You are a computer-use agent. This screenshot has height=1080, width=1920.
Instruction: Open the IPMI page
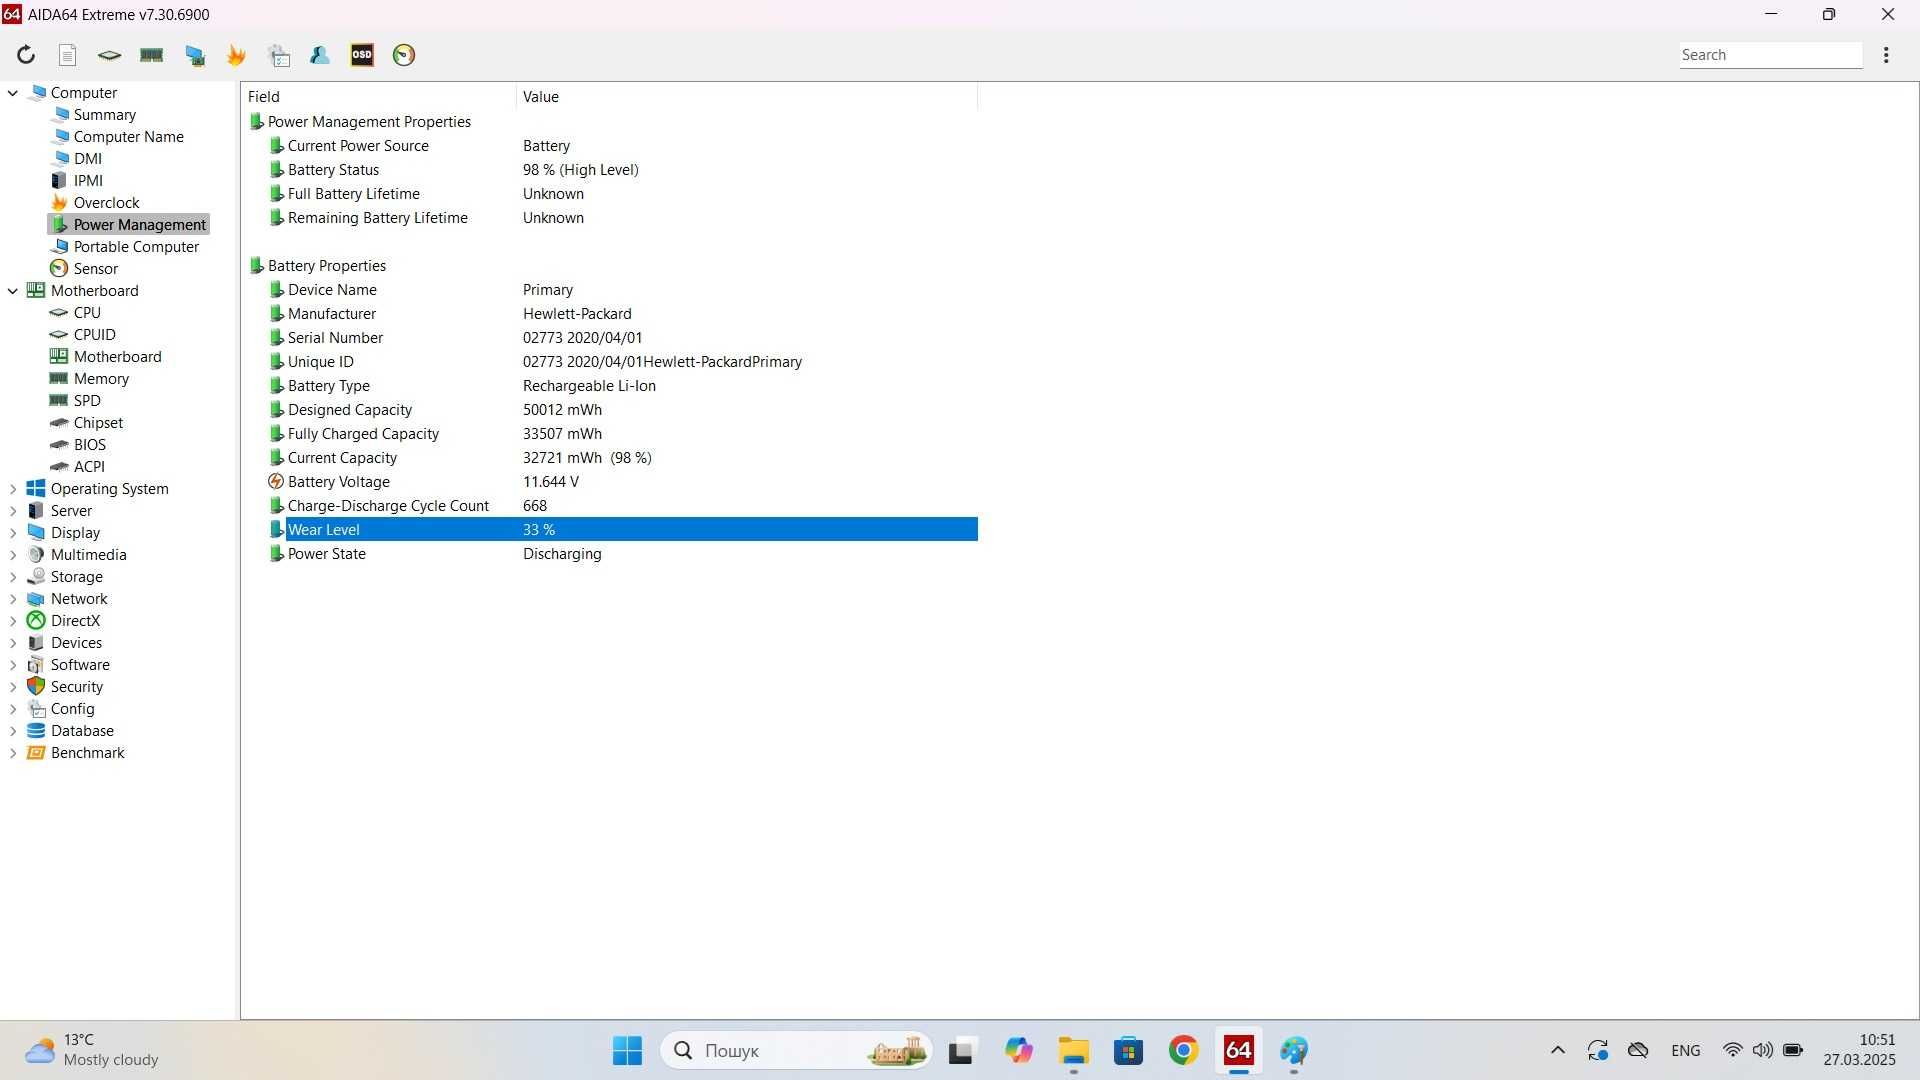[x=88, y=181]
